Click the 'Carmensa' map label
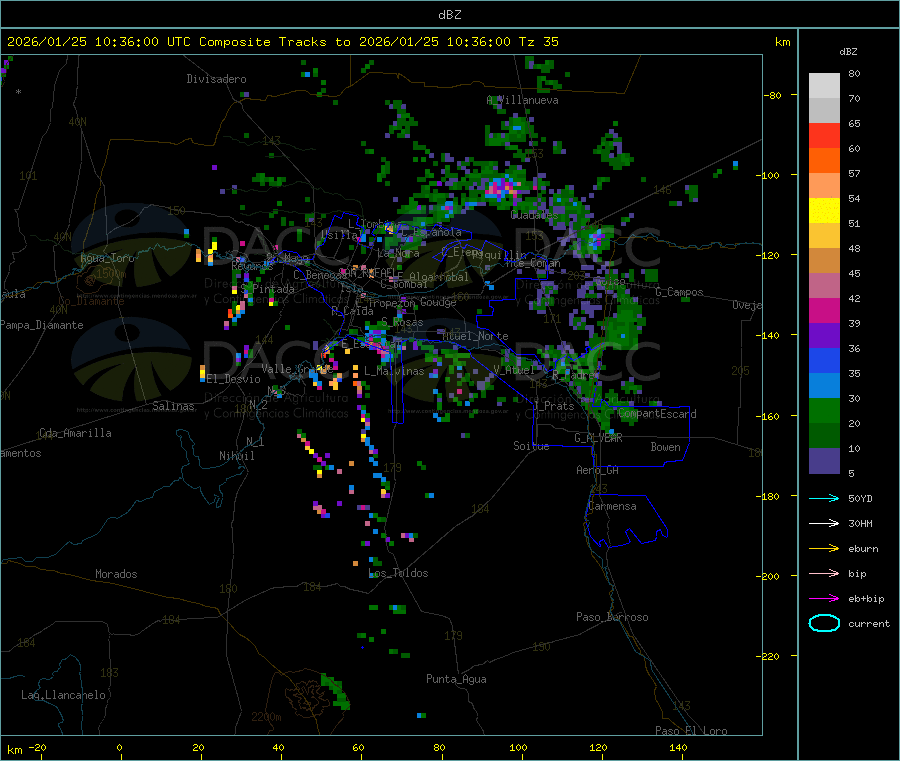Viewport: 900px width, 761px height. pos(612,506)
